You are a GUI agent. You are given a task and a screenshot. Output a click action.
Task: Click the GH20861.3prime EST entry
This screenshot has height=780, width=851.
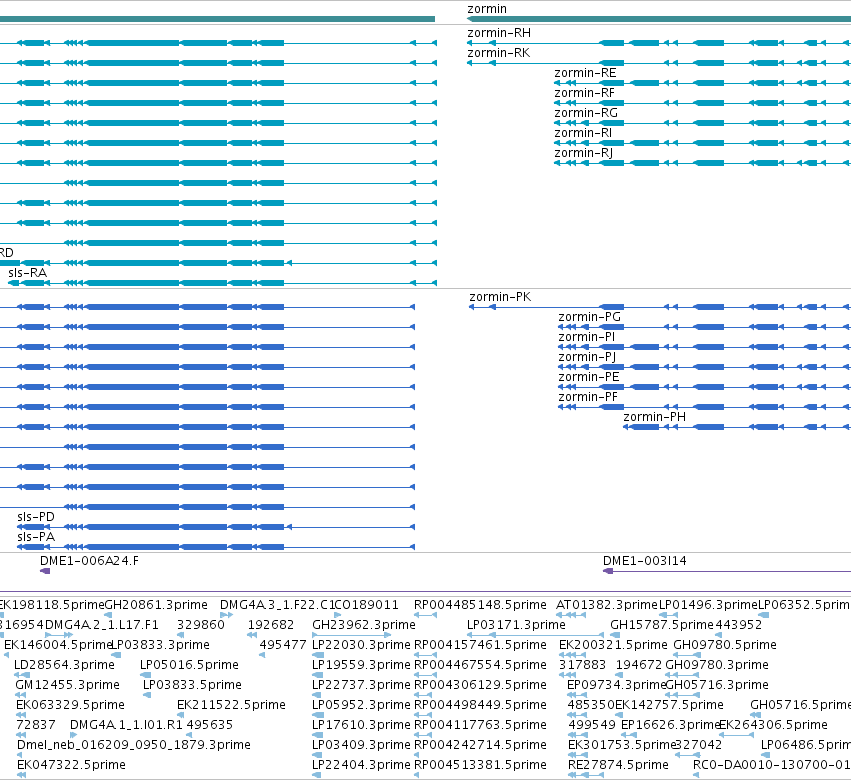pyautogui.click(x=156, y=605)
